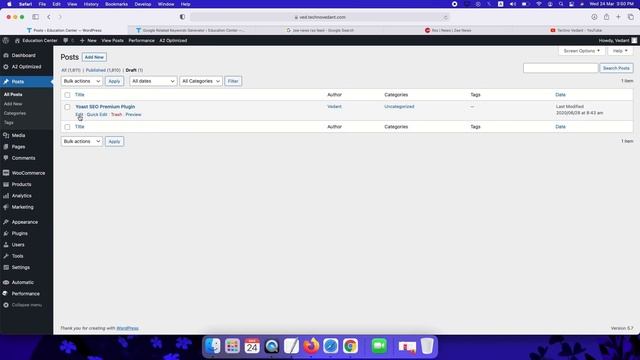Collapse the admin sidebar menu
This screenshot has height=360, width=640.
click(27, 305)
